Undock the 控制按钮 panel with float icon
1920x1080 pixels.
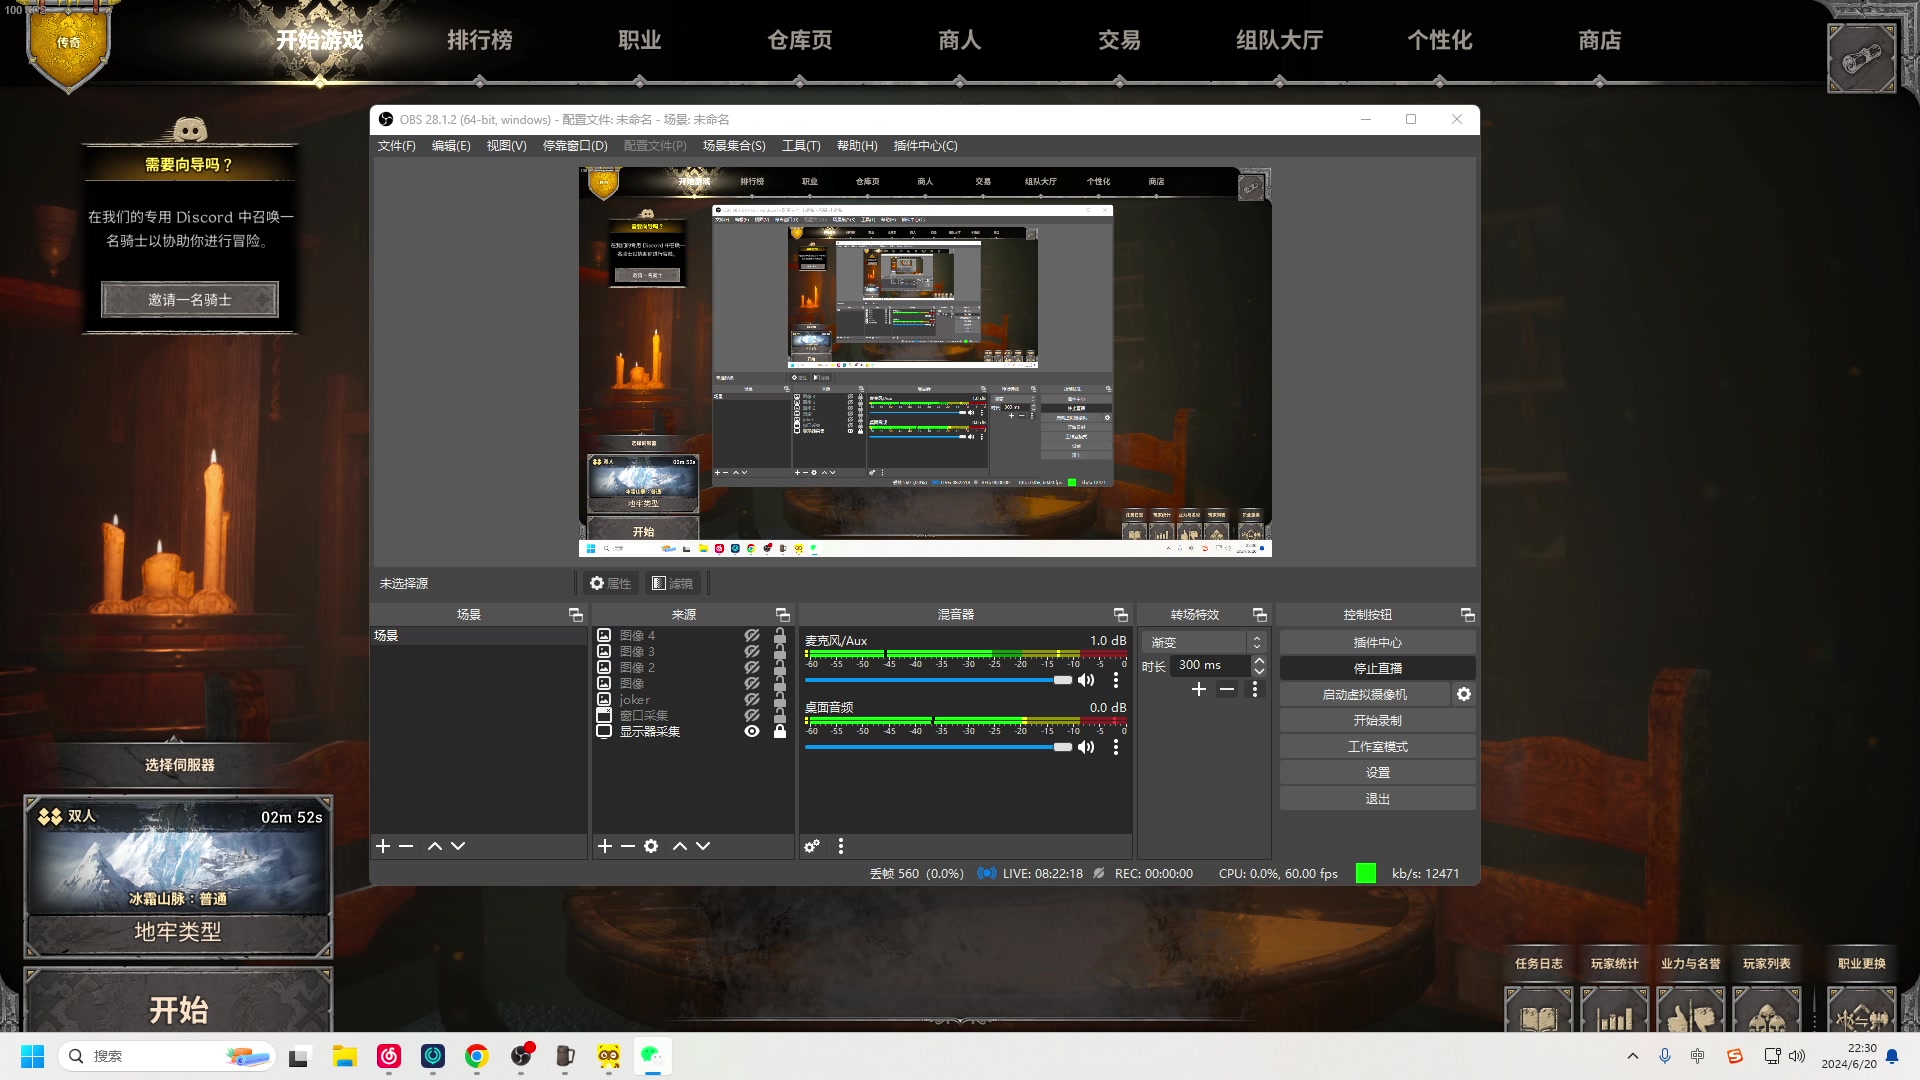coord(1468,614)
